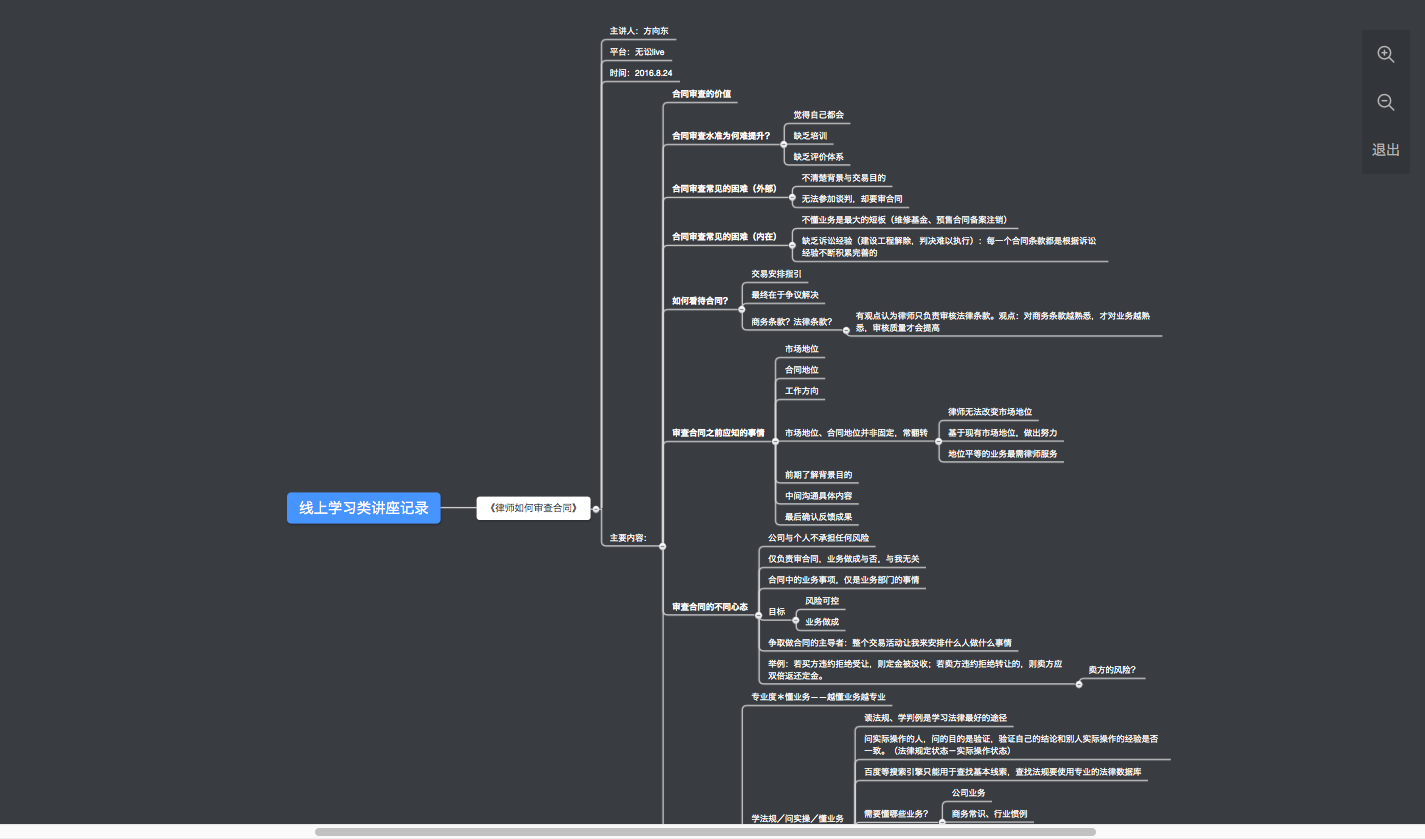Image resolution: width=1425 pixels, height=839 pixels.
Task: Select the 工作方向 node
Action: 801,391
